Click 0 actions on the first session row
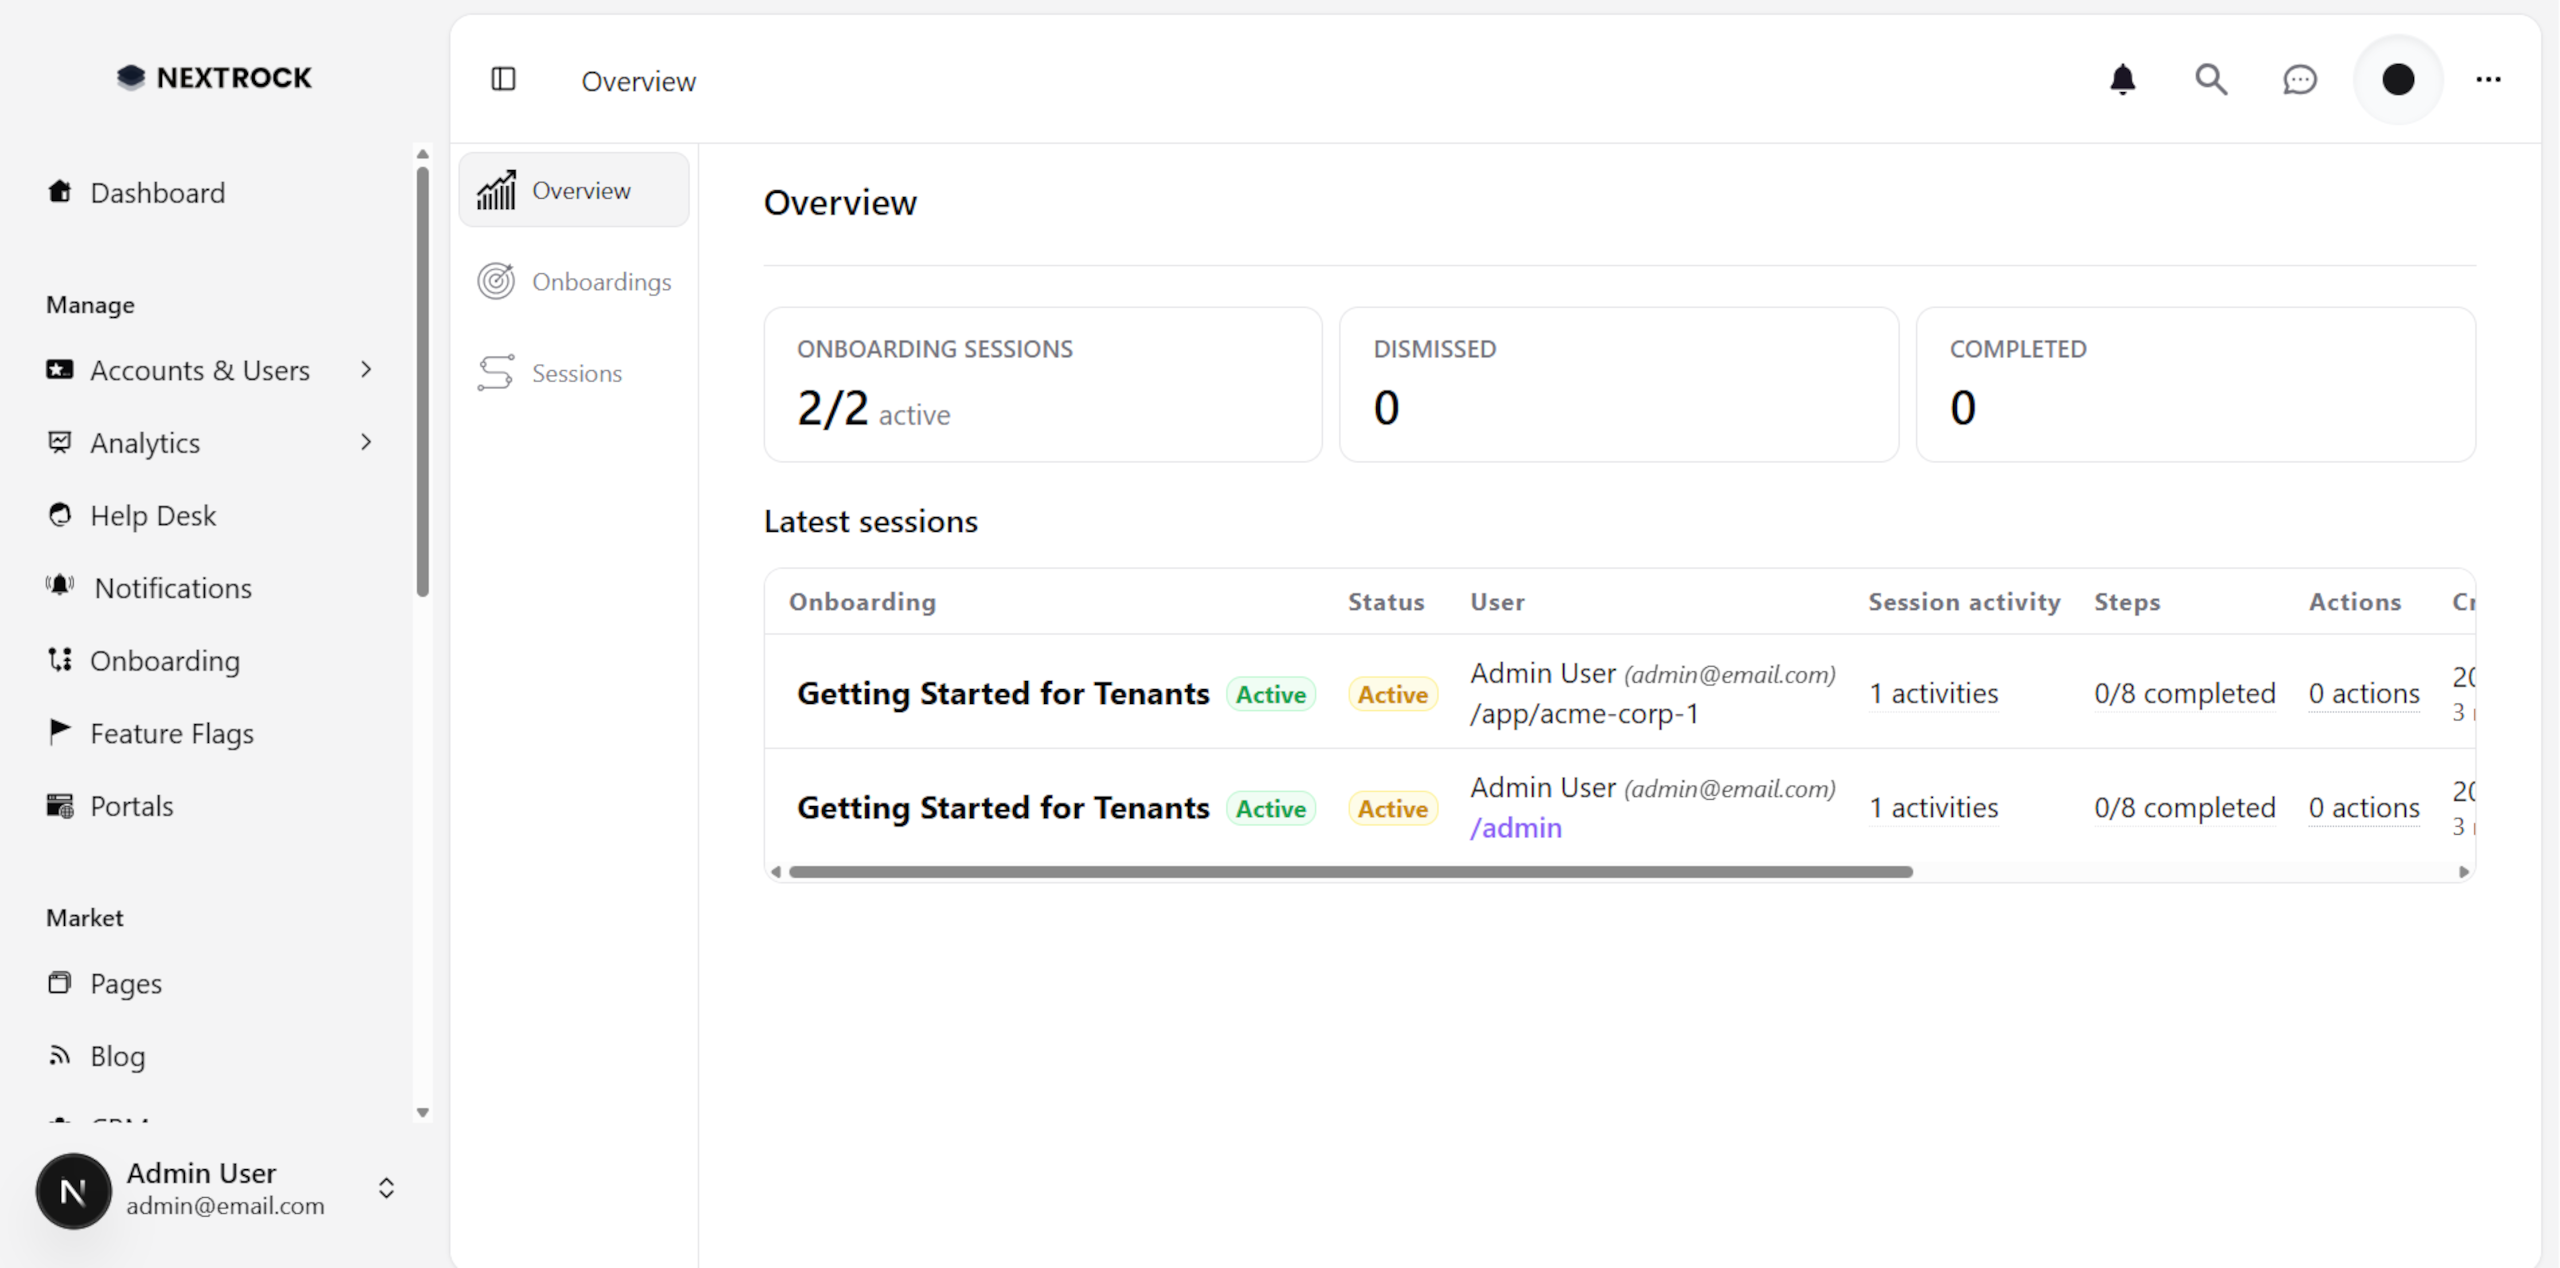This screenshot has width=2560, height=1268. point(2362,693)
